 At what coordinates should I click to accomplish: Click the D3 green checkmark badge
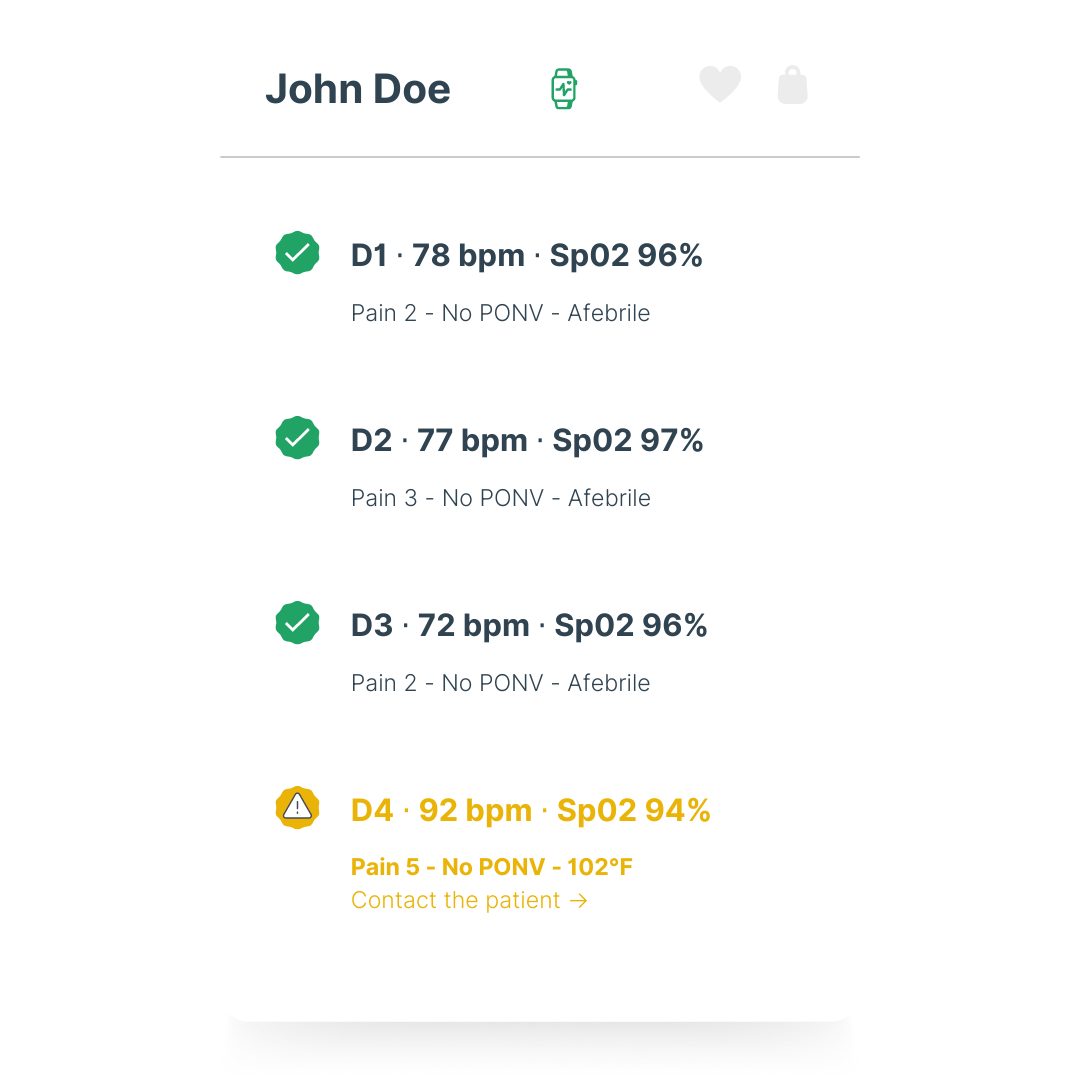[297, 623]
